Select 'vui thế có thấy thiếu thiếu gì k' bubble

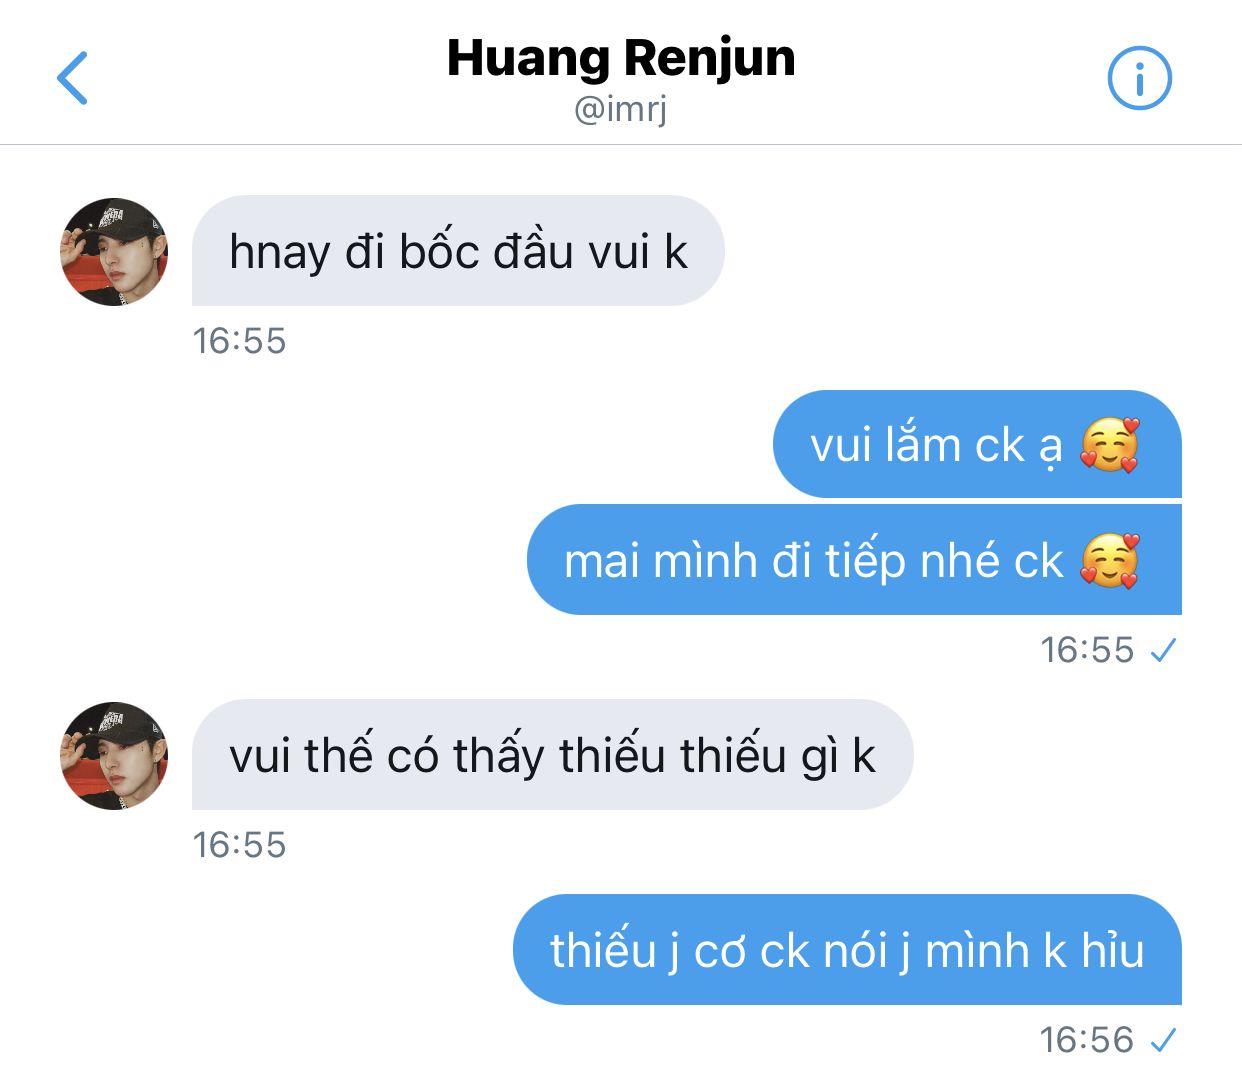(x=552, y=755)
